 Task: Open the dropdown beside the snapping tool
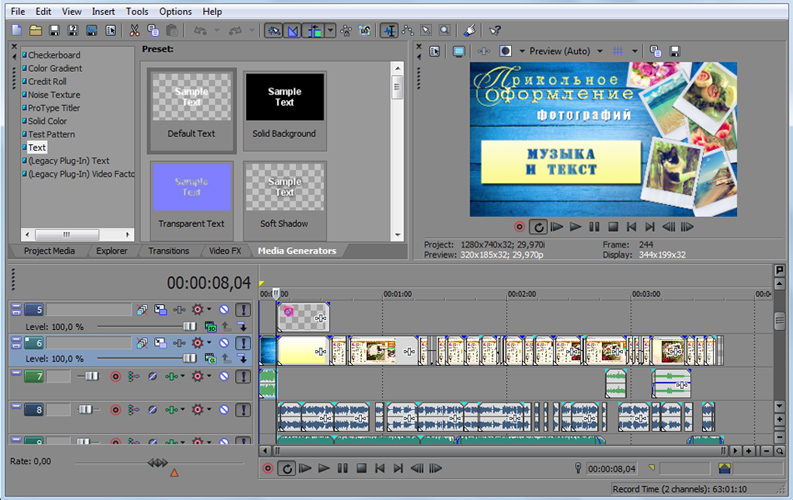(x=330, y=30)
